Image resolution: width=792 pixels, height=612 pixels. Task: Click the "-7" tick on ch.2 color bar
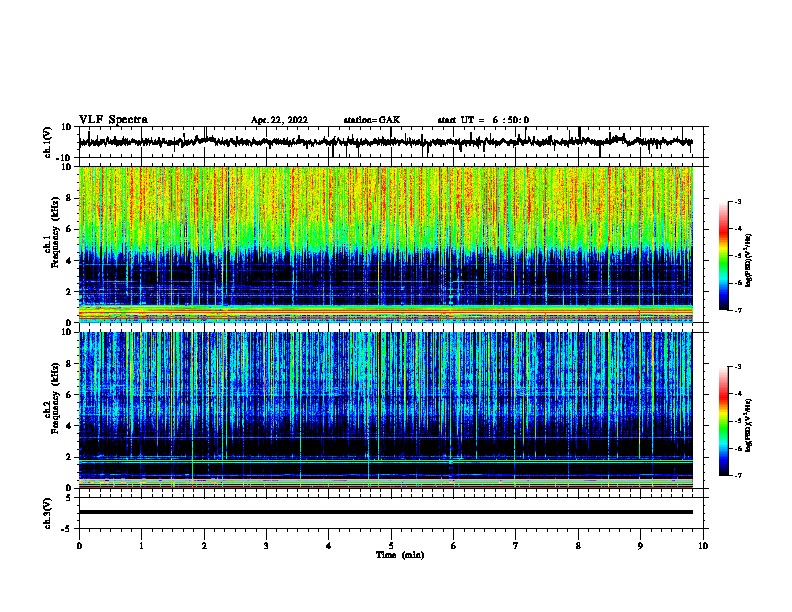[x=738, y=476]
